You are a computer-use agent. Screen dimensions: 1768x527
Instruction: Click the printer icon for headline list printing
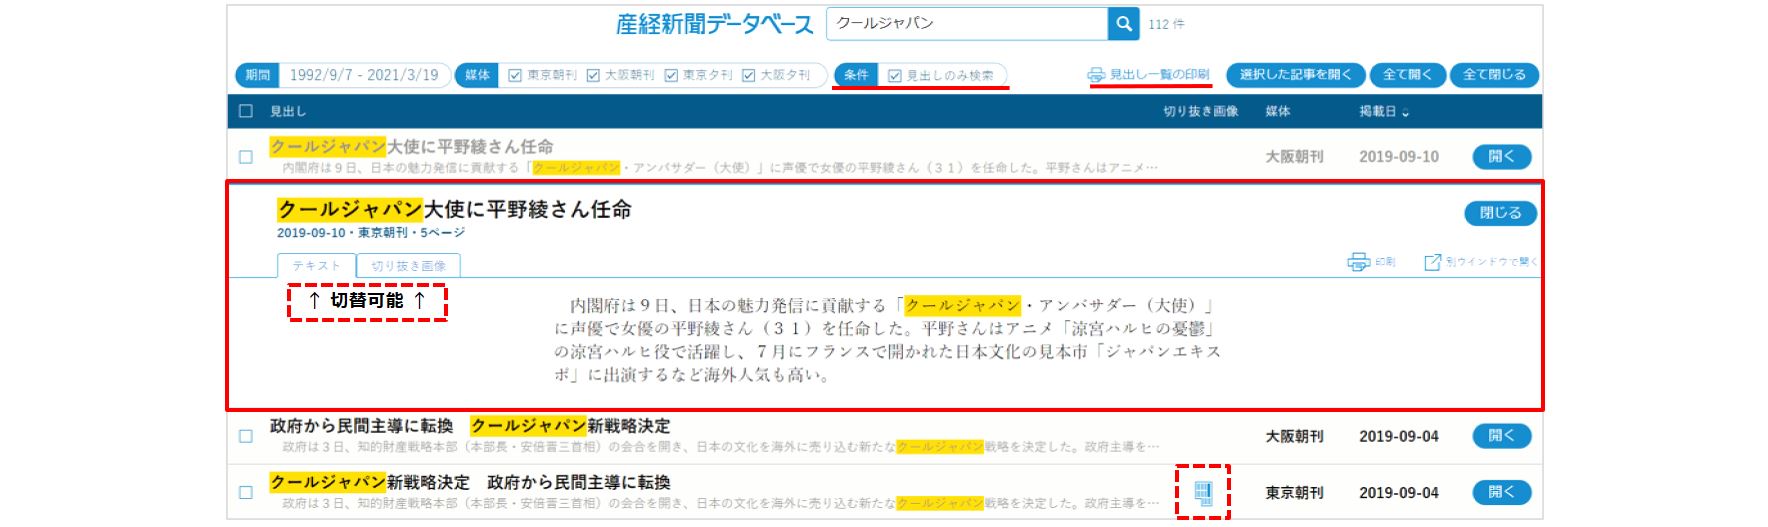tap(1097, 75)
